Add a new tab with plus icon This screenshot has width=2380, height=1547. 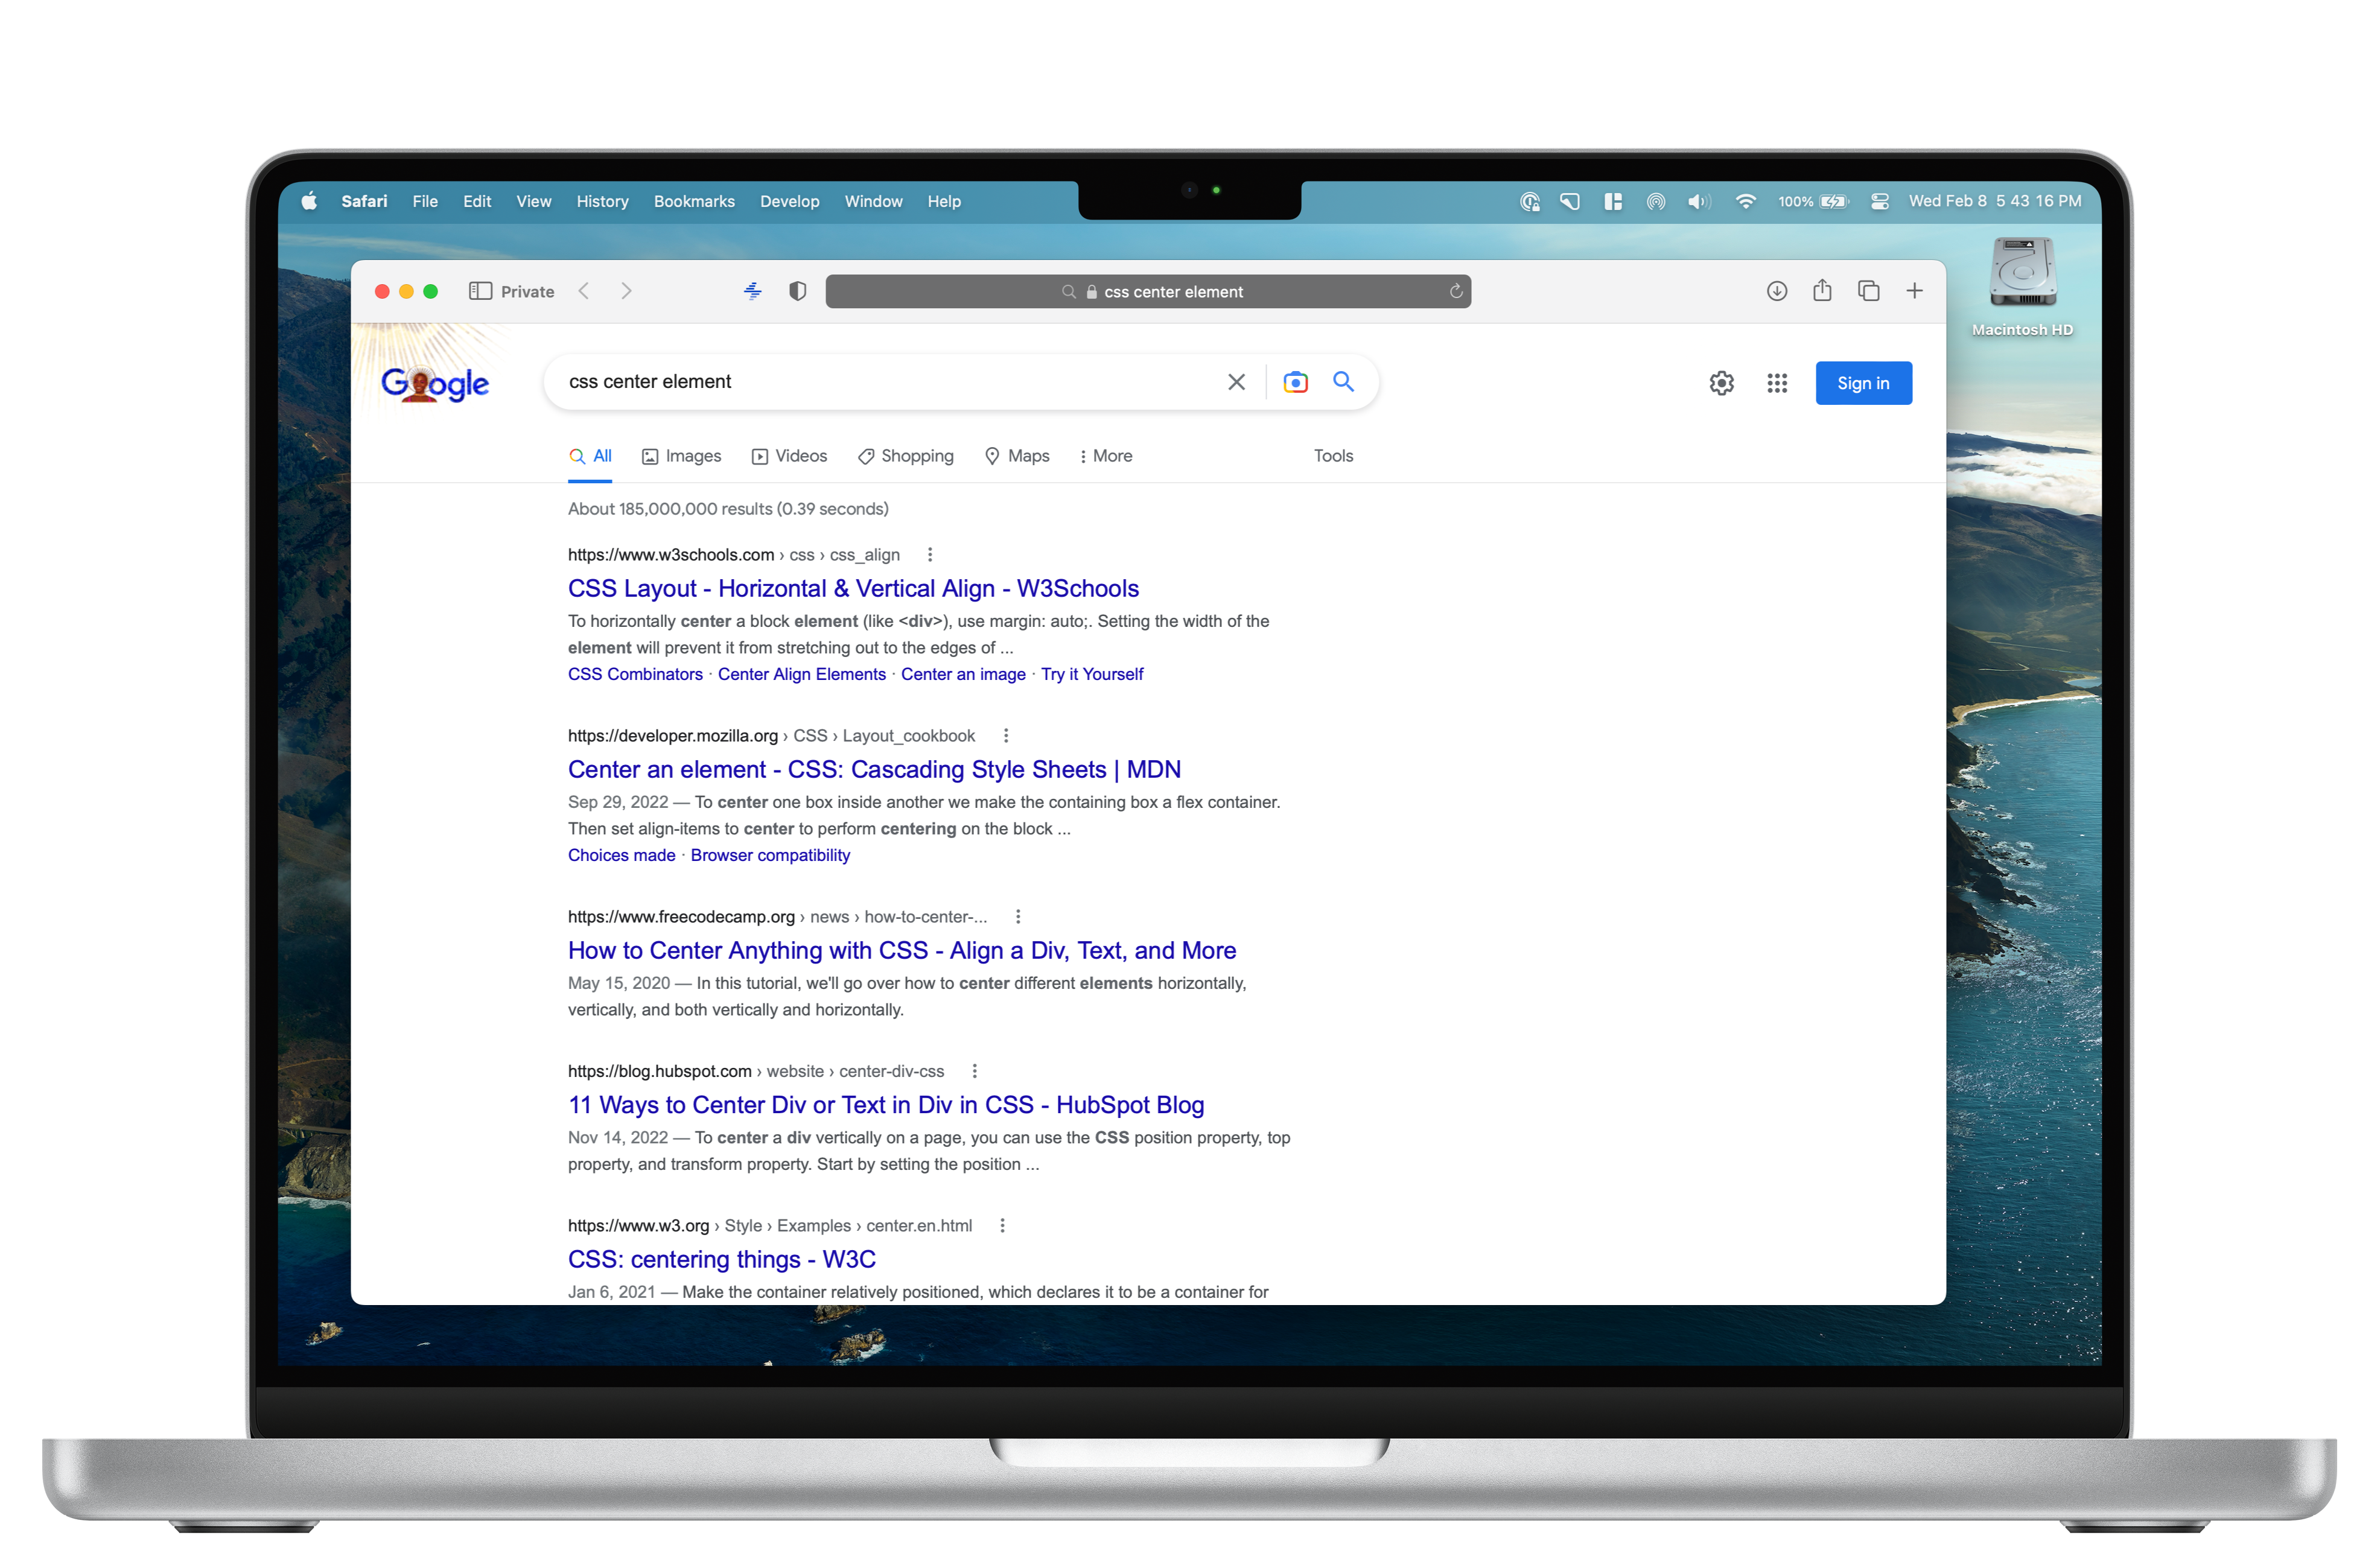1914,291
